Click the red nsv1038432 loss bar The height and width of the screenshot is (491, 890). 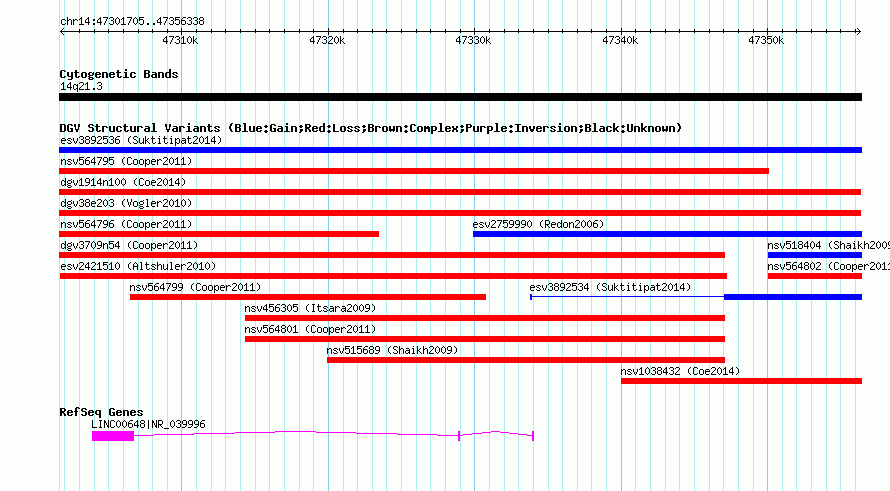tap(741, 381)
